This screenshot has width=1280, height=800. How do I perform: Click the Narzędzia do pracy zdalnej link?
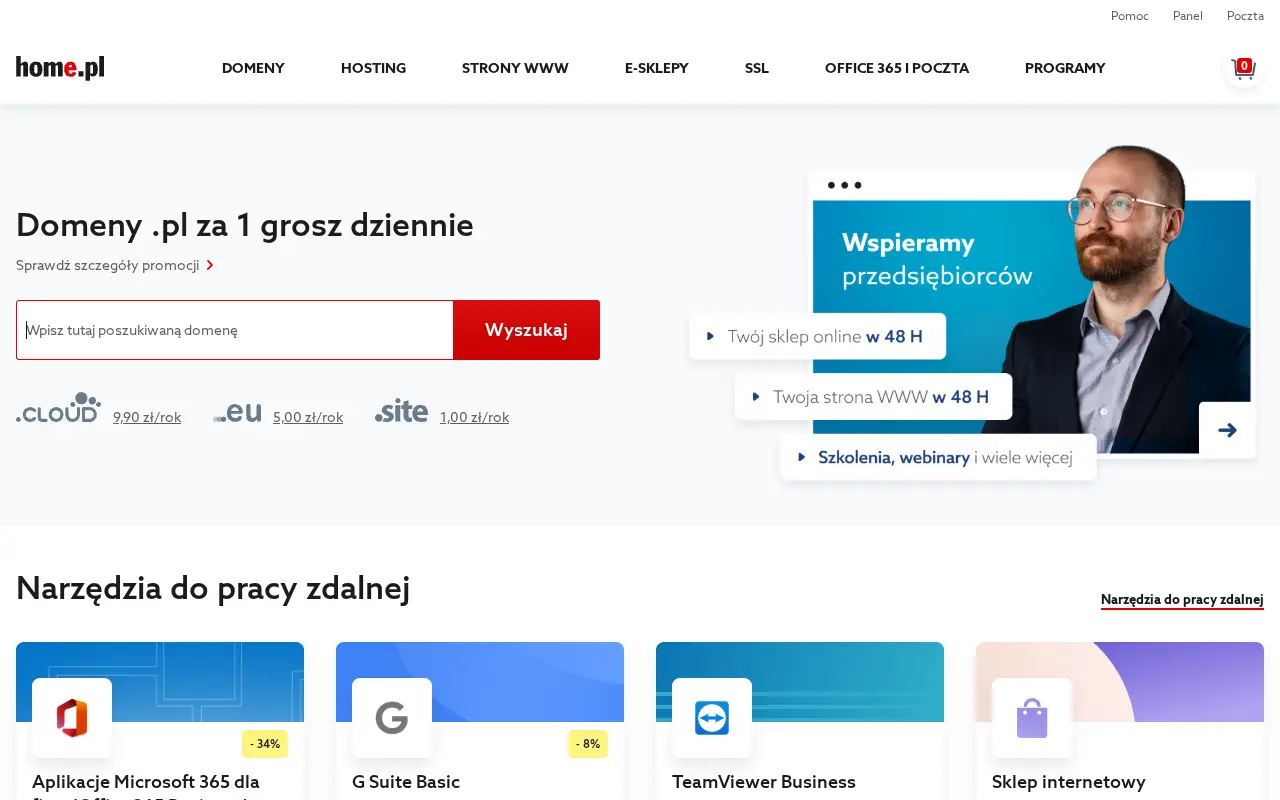(1182, 600)
